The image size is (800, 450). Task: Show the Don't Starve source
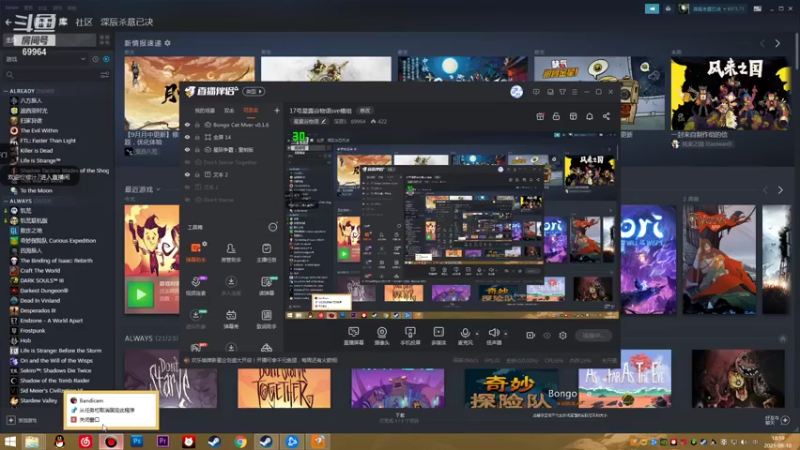point(187,199)
